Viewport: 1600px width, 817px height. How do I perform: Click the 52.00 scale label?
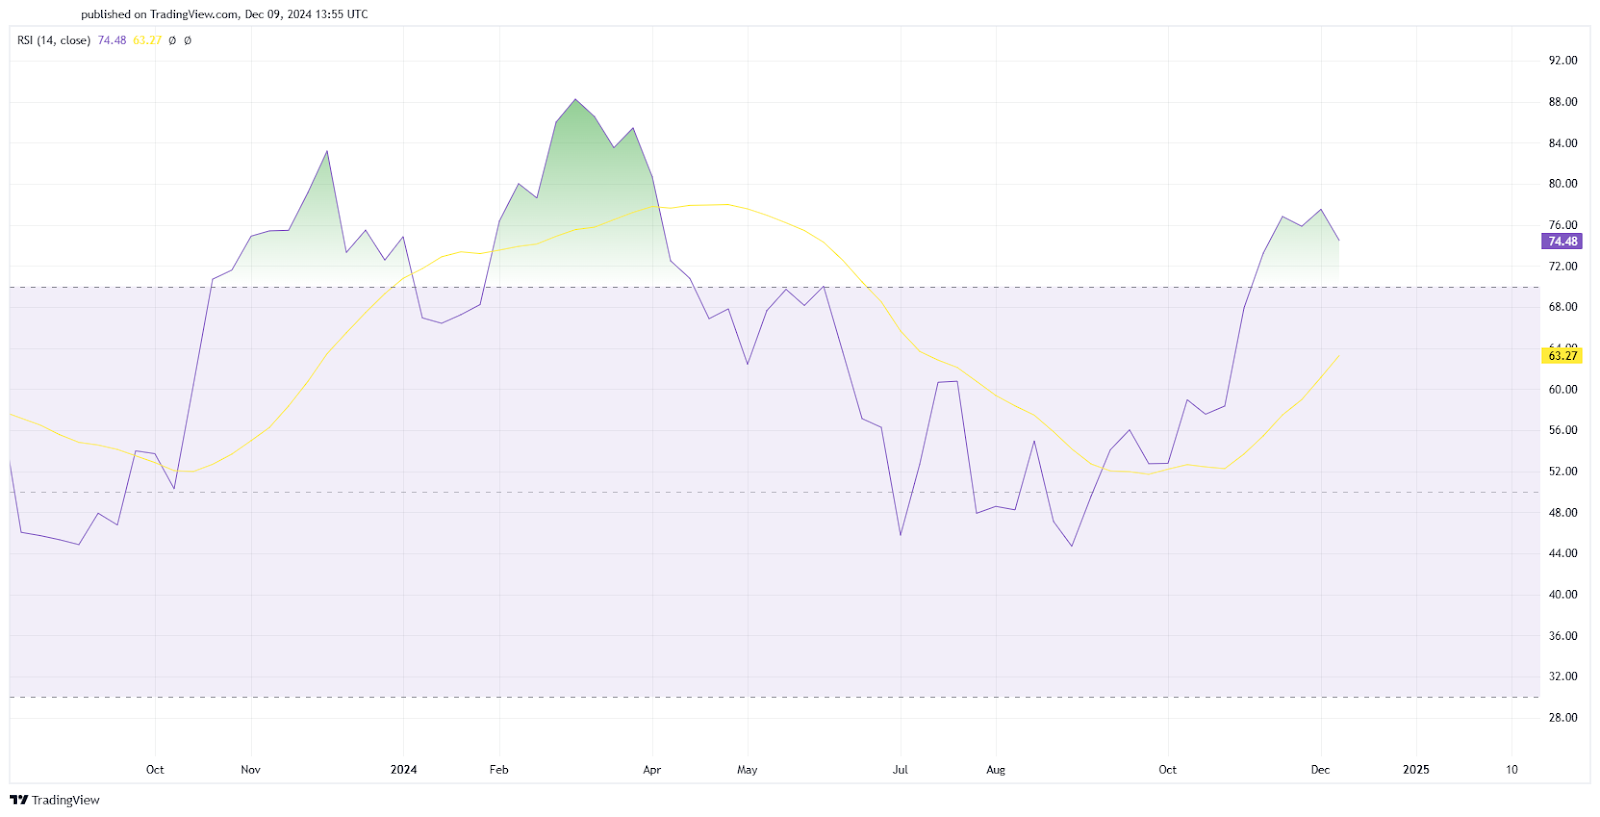click(1563, 471)
